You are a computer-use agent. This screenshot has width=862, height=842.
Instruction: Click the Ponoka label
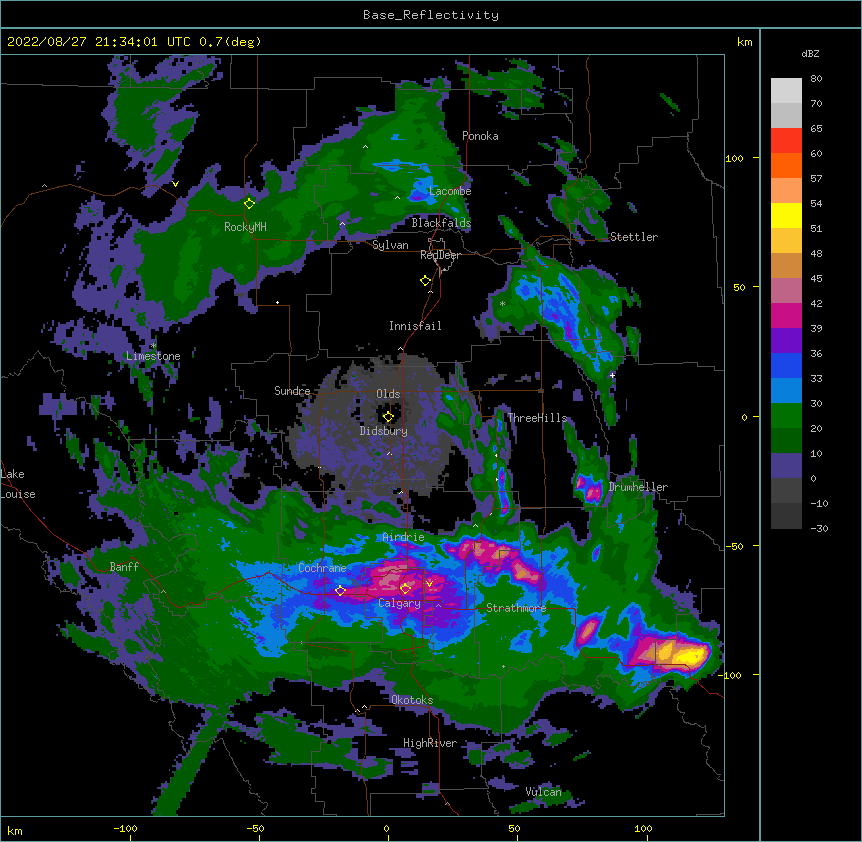coord(480,136)
